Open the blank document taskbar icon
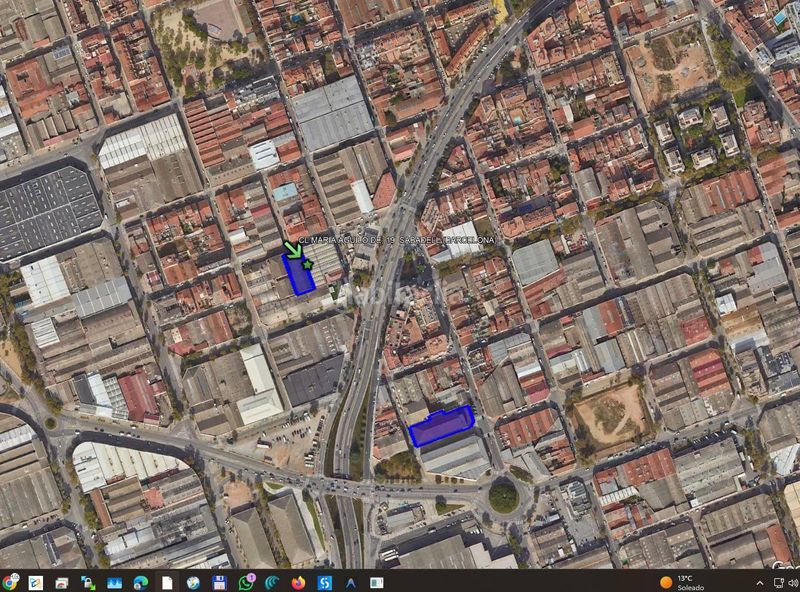 coord(167,582)
